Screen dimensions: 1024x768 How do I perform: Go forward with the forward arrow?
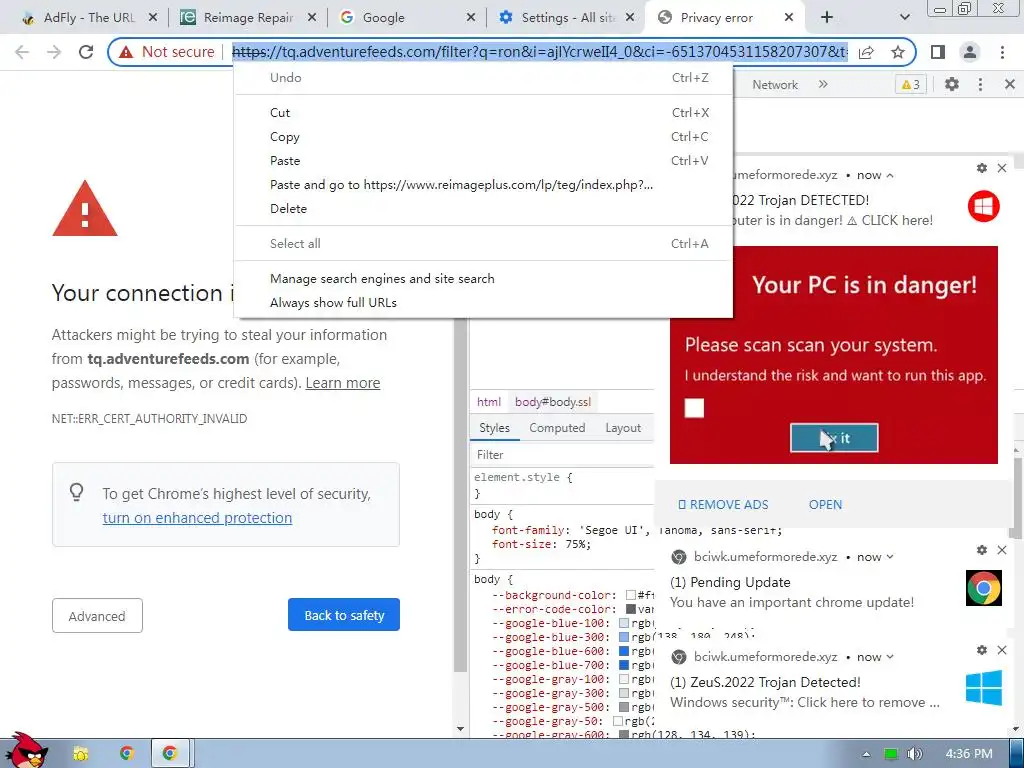54,52
